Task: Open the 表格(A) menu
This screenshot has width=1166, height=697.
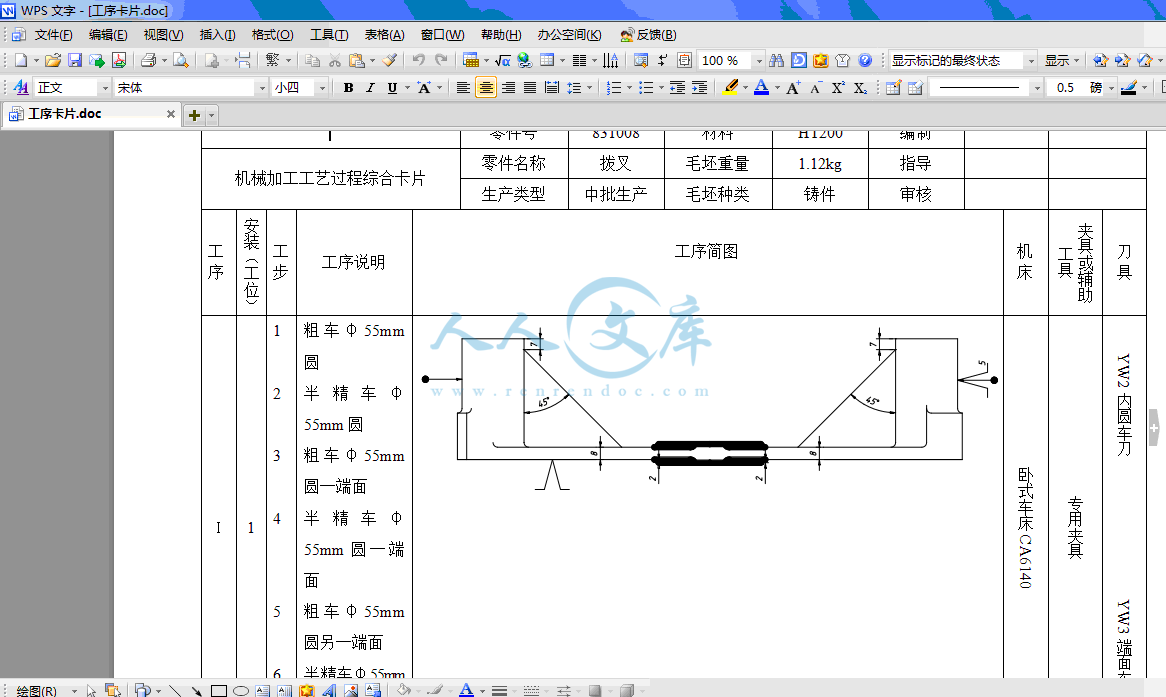Action: [384, 35]
